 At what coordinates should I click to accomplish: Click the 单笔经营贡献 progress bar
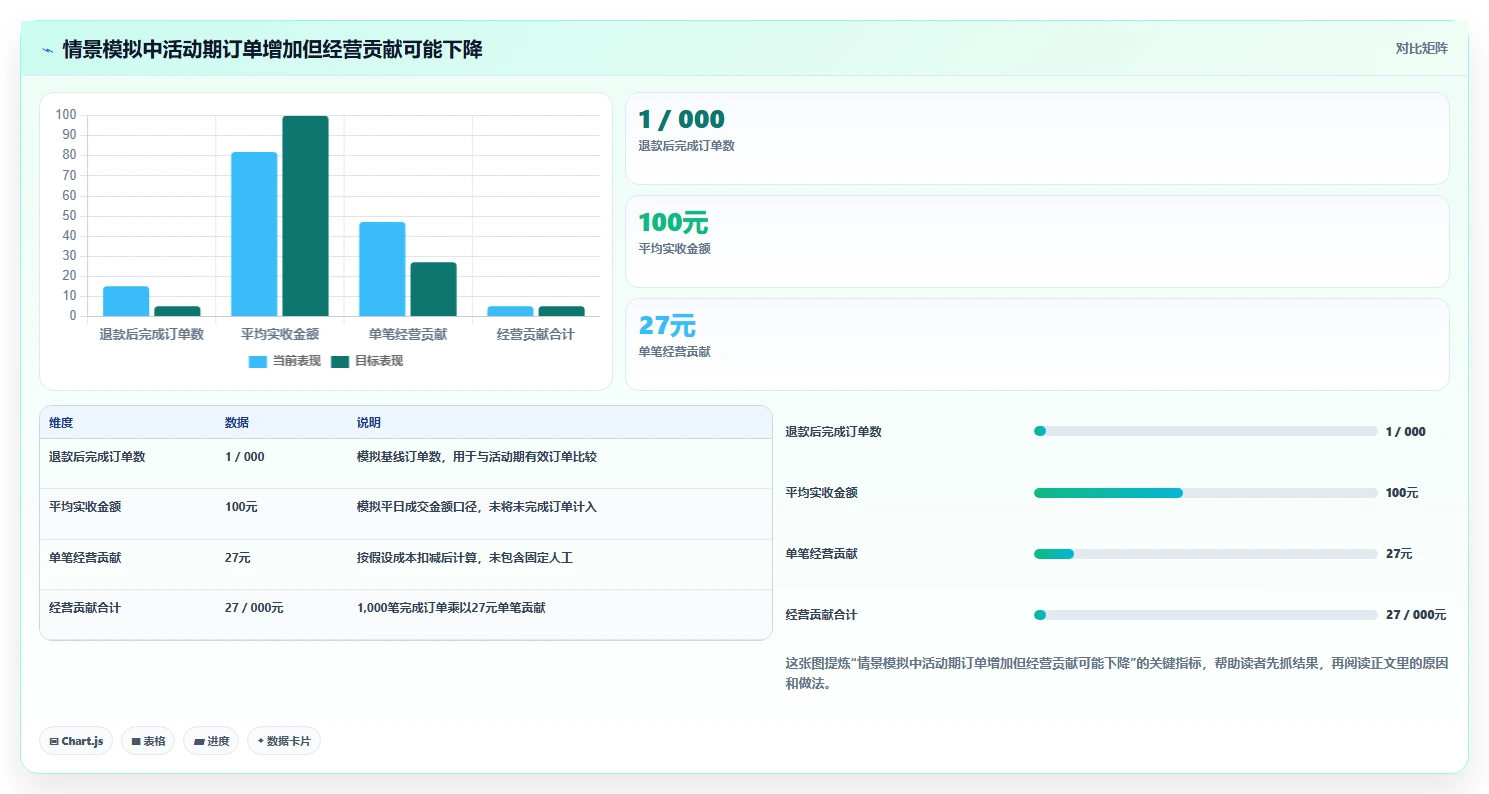coord(1206,554)
